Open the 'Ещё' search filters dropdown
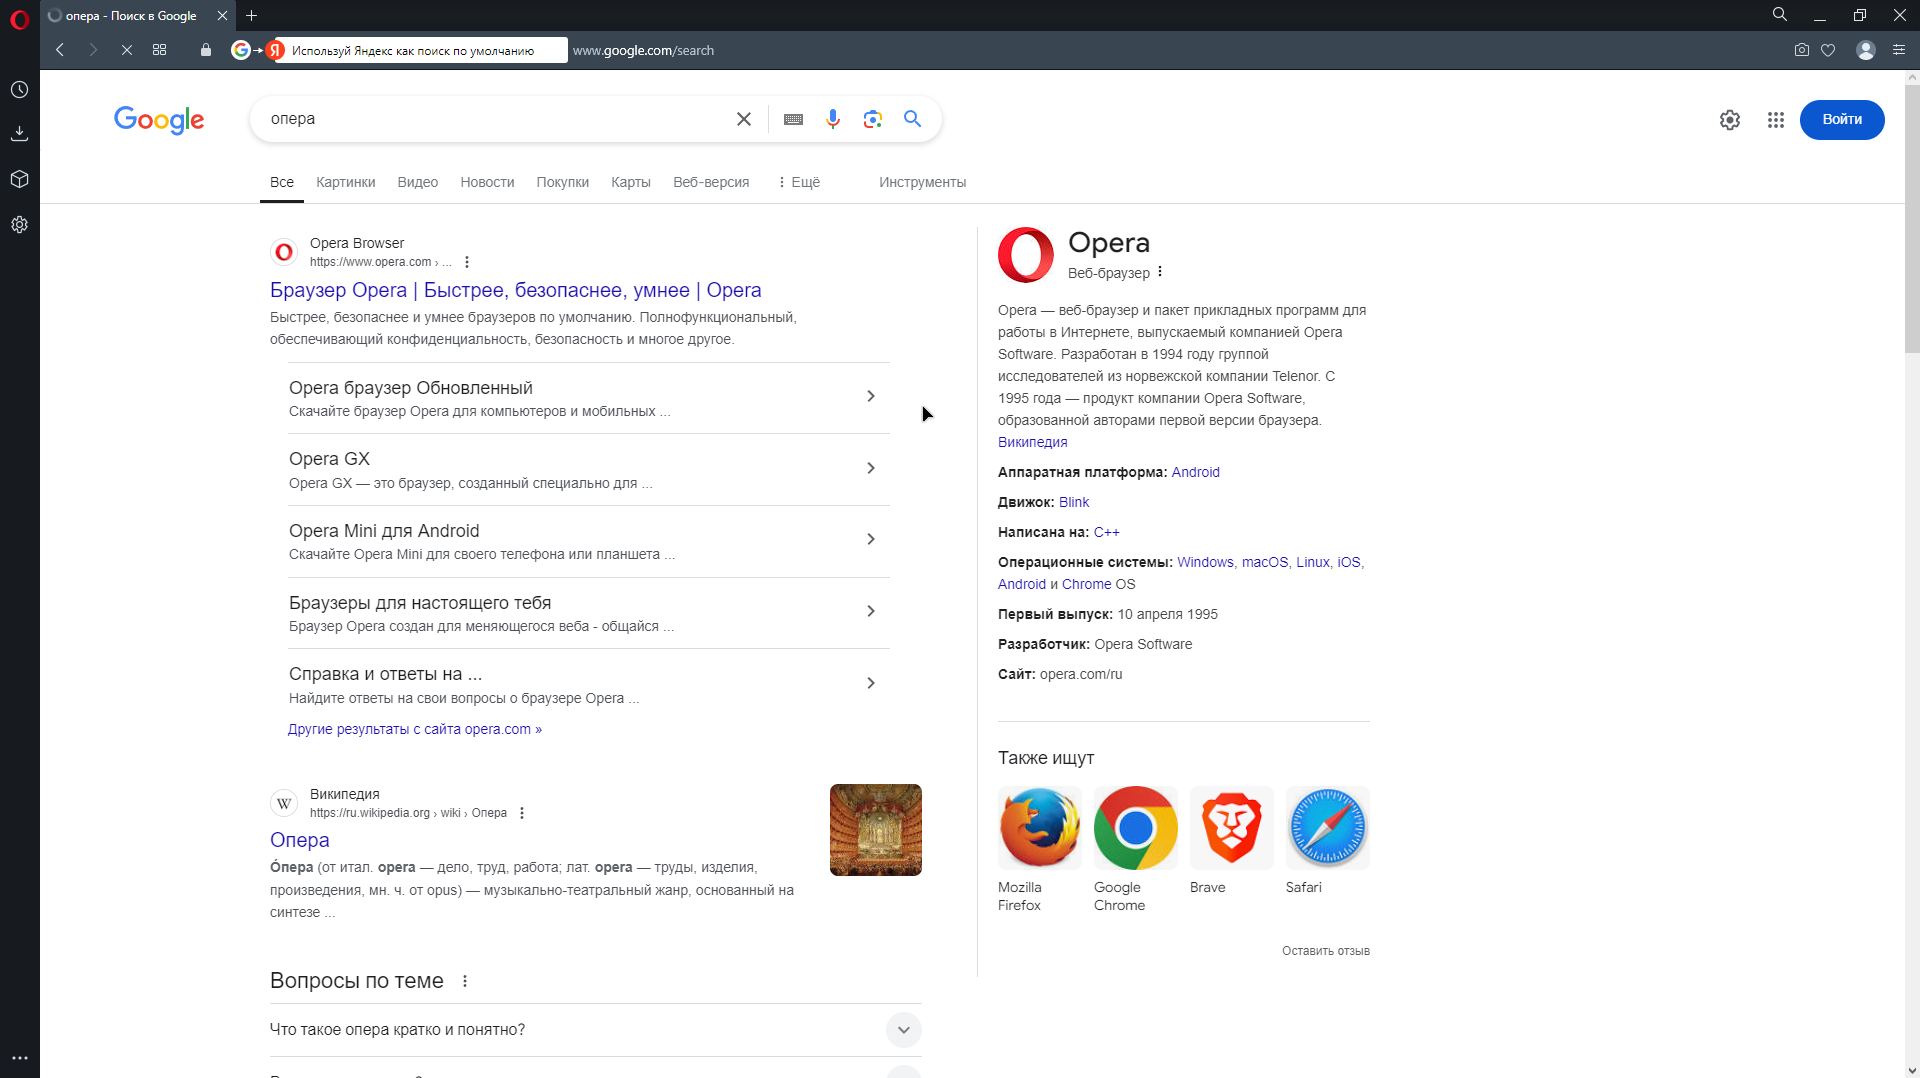 click(799, 182)
